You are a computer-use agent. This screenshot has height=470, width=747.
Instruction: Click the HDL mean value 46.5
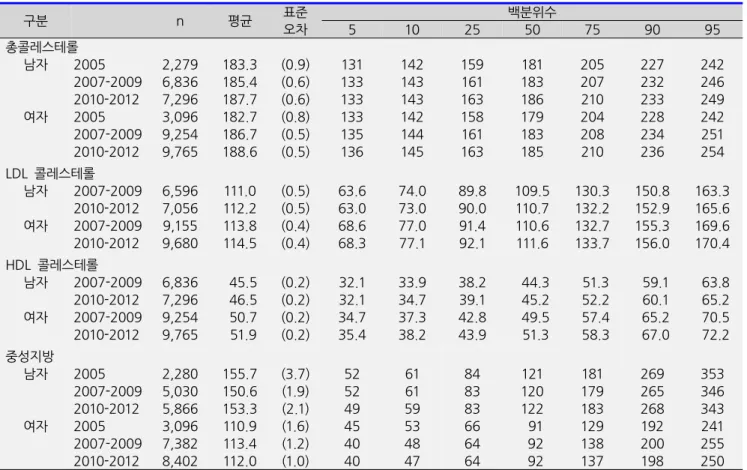coord(243,300)
